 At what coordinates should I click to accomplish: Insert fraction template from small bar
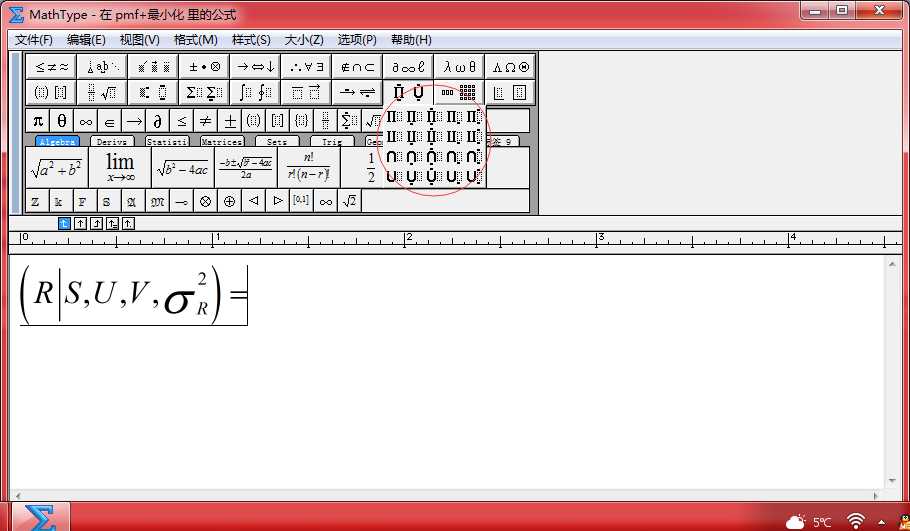326,121
